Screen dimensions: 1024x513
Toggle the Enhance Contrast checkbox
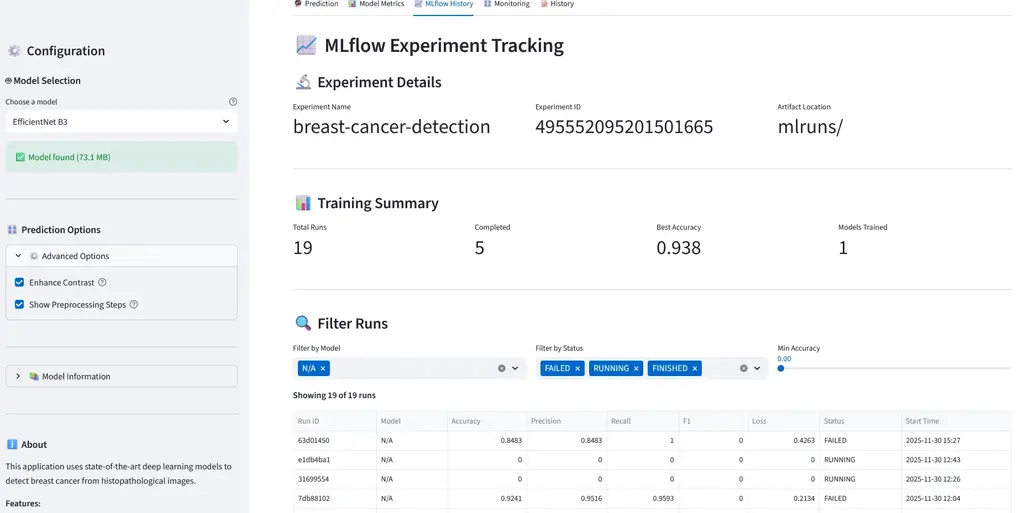click(x=20, y=283)
